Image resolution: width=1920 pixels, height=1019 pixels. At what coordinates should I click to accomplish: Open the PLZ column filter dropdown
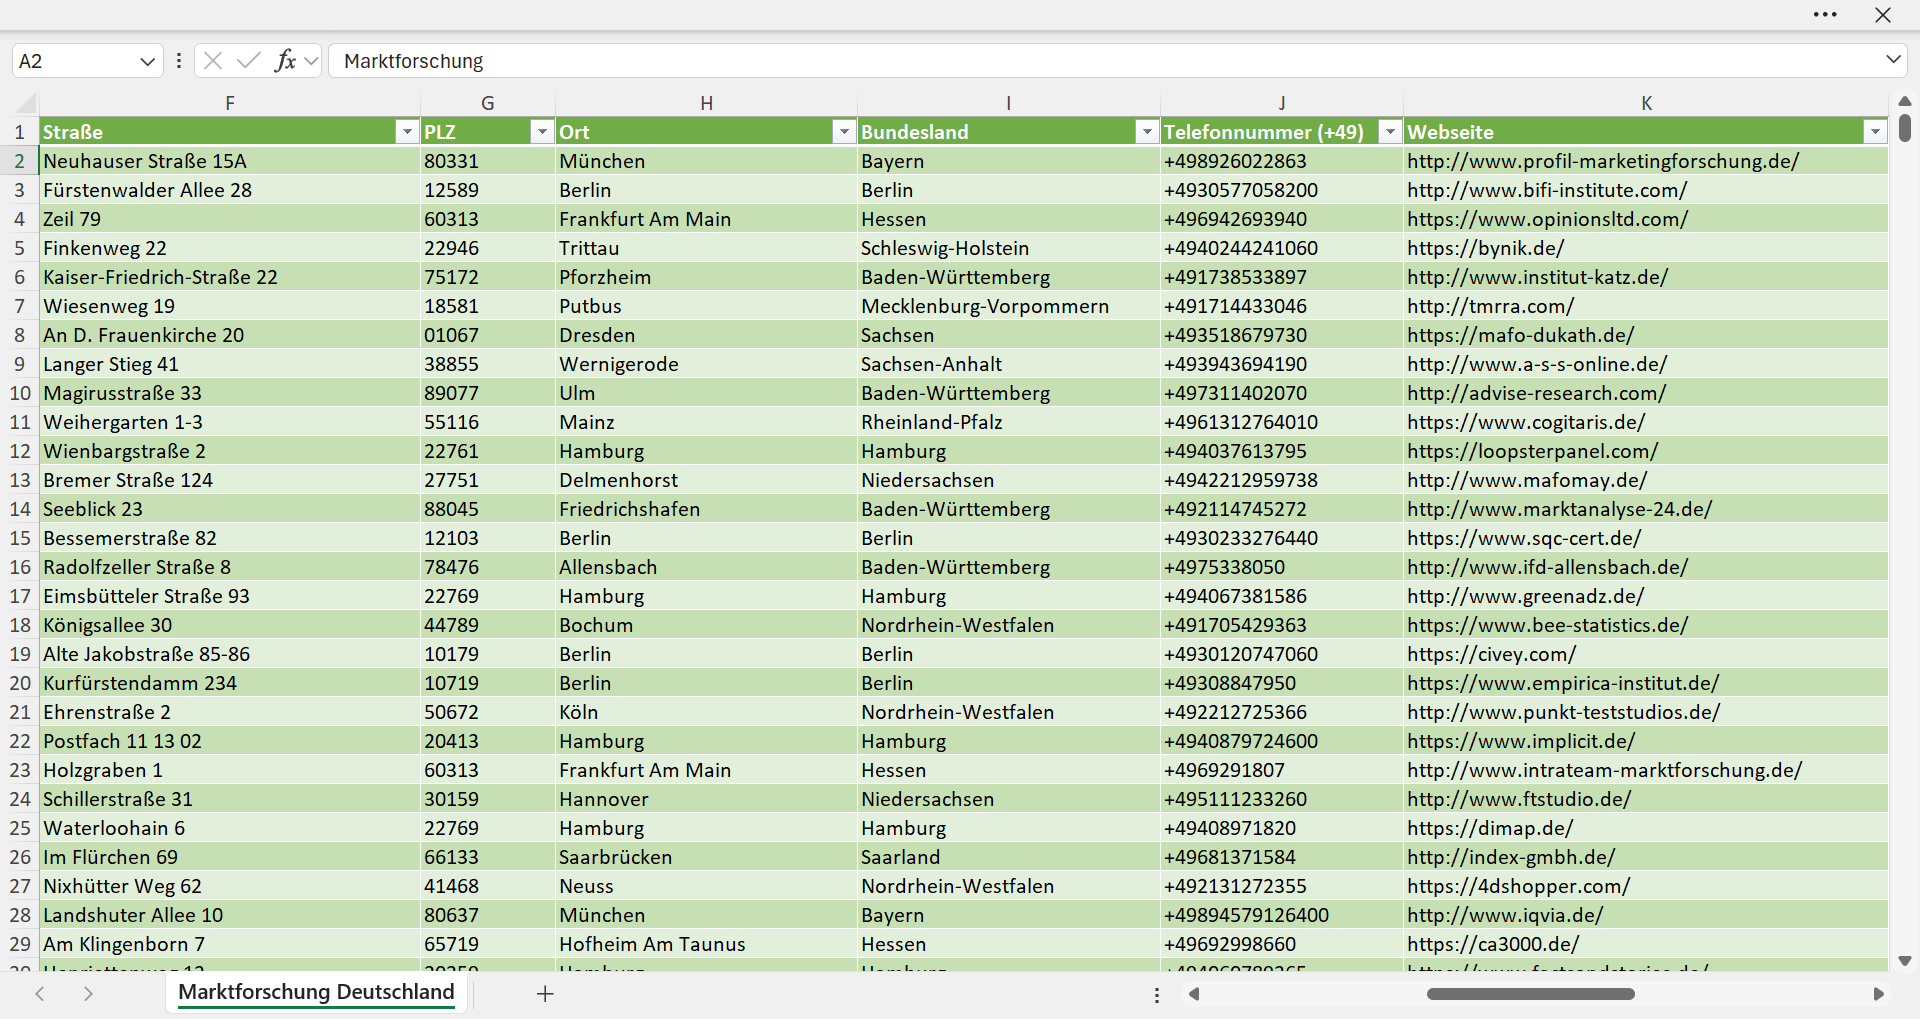(x=541, y=132)
